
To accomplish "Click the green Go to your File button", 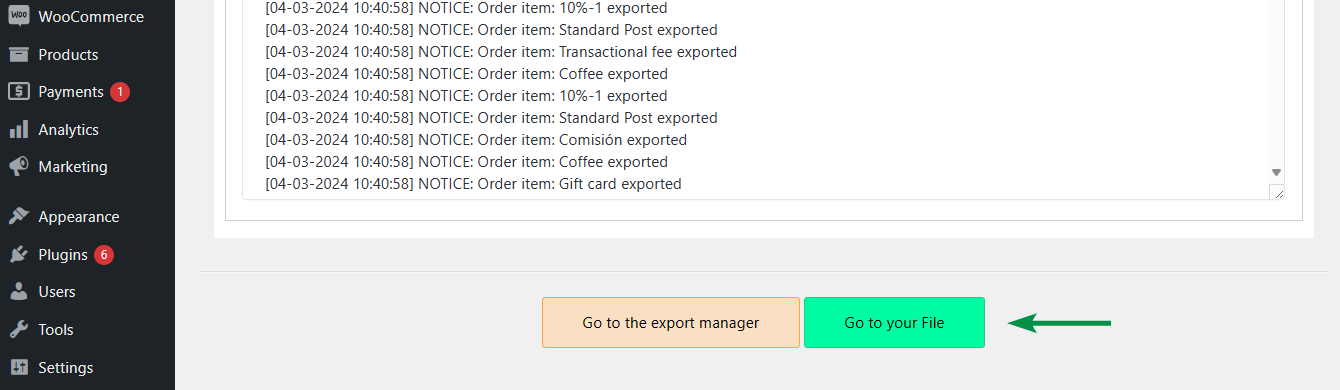I will click(x=894, y=323).
